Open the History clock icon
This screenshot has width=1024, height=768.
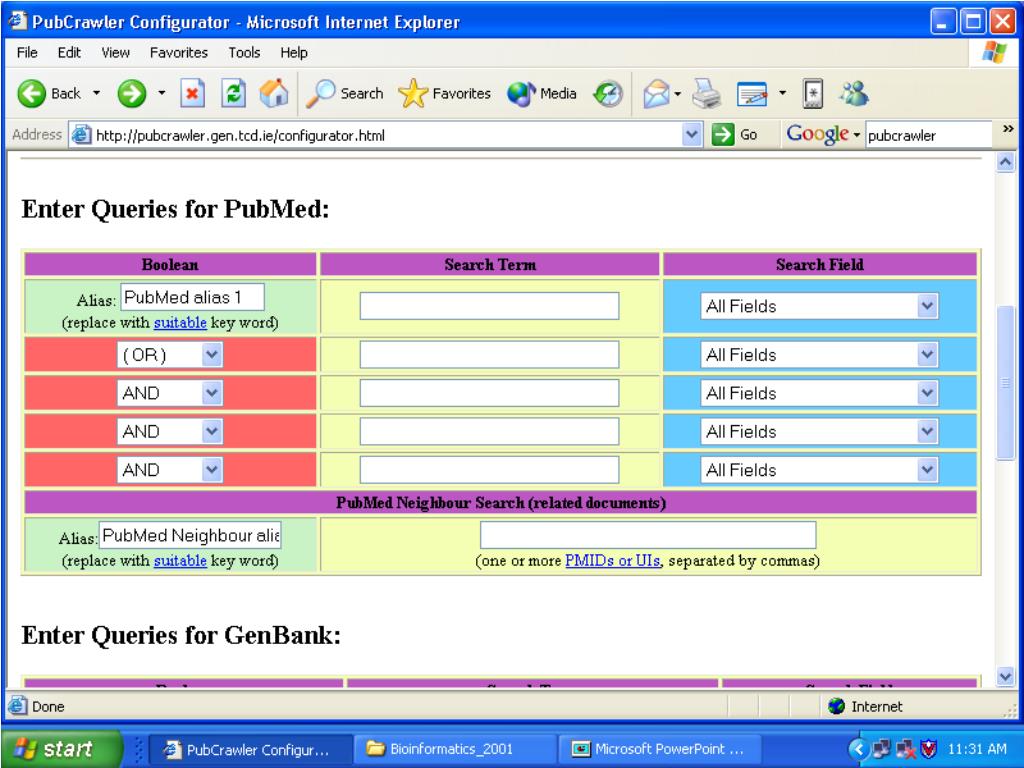coord(608,94)
